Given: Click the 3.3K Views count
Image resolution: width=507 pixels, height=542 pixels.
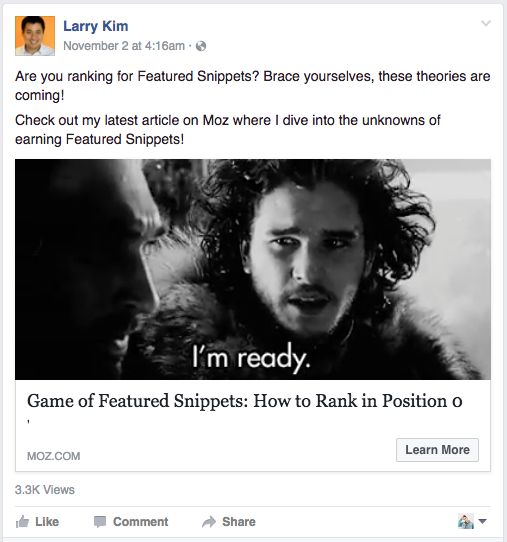Looking at the screenshot, I should [45, 490].
